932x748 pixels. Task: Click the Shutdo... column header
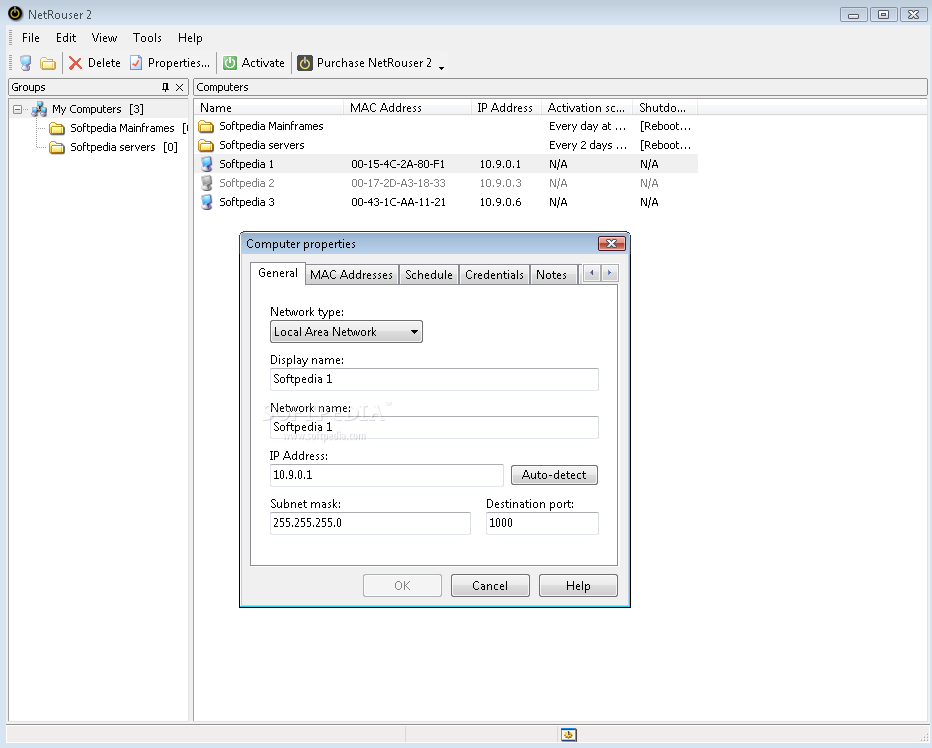665,108
